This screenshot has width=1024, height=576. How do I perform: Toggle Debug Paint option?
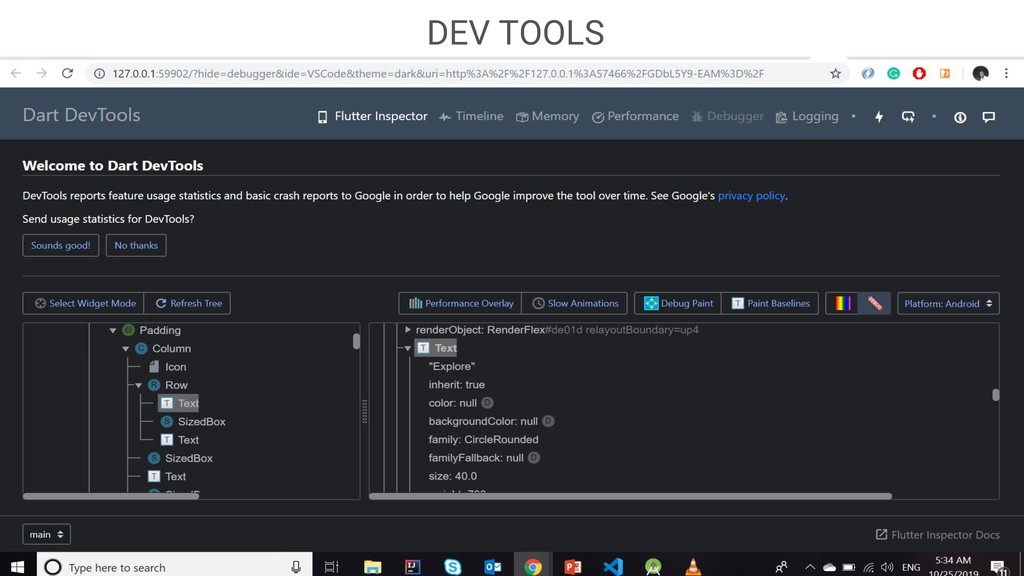678,303
